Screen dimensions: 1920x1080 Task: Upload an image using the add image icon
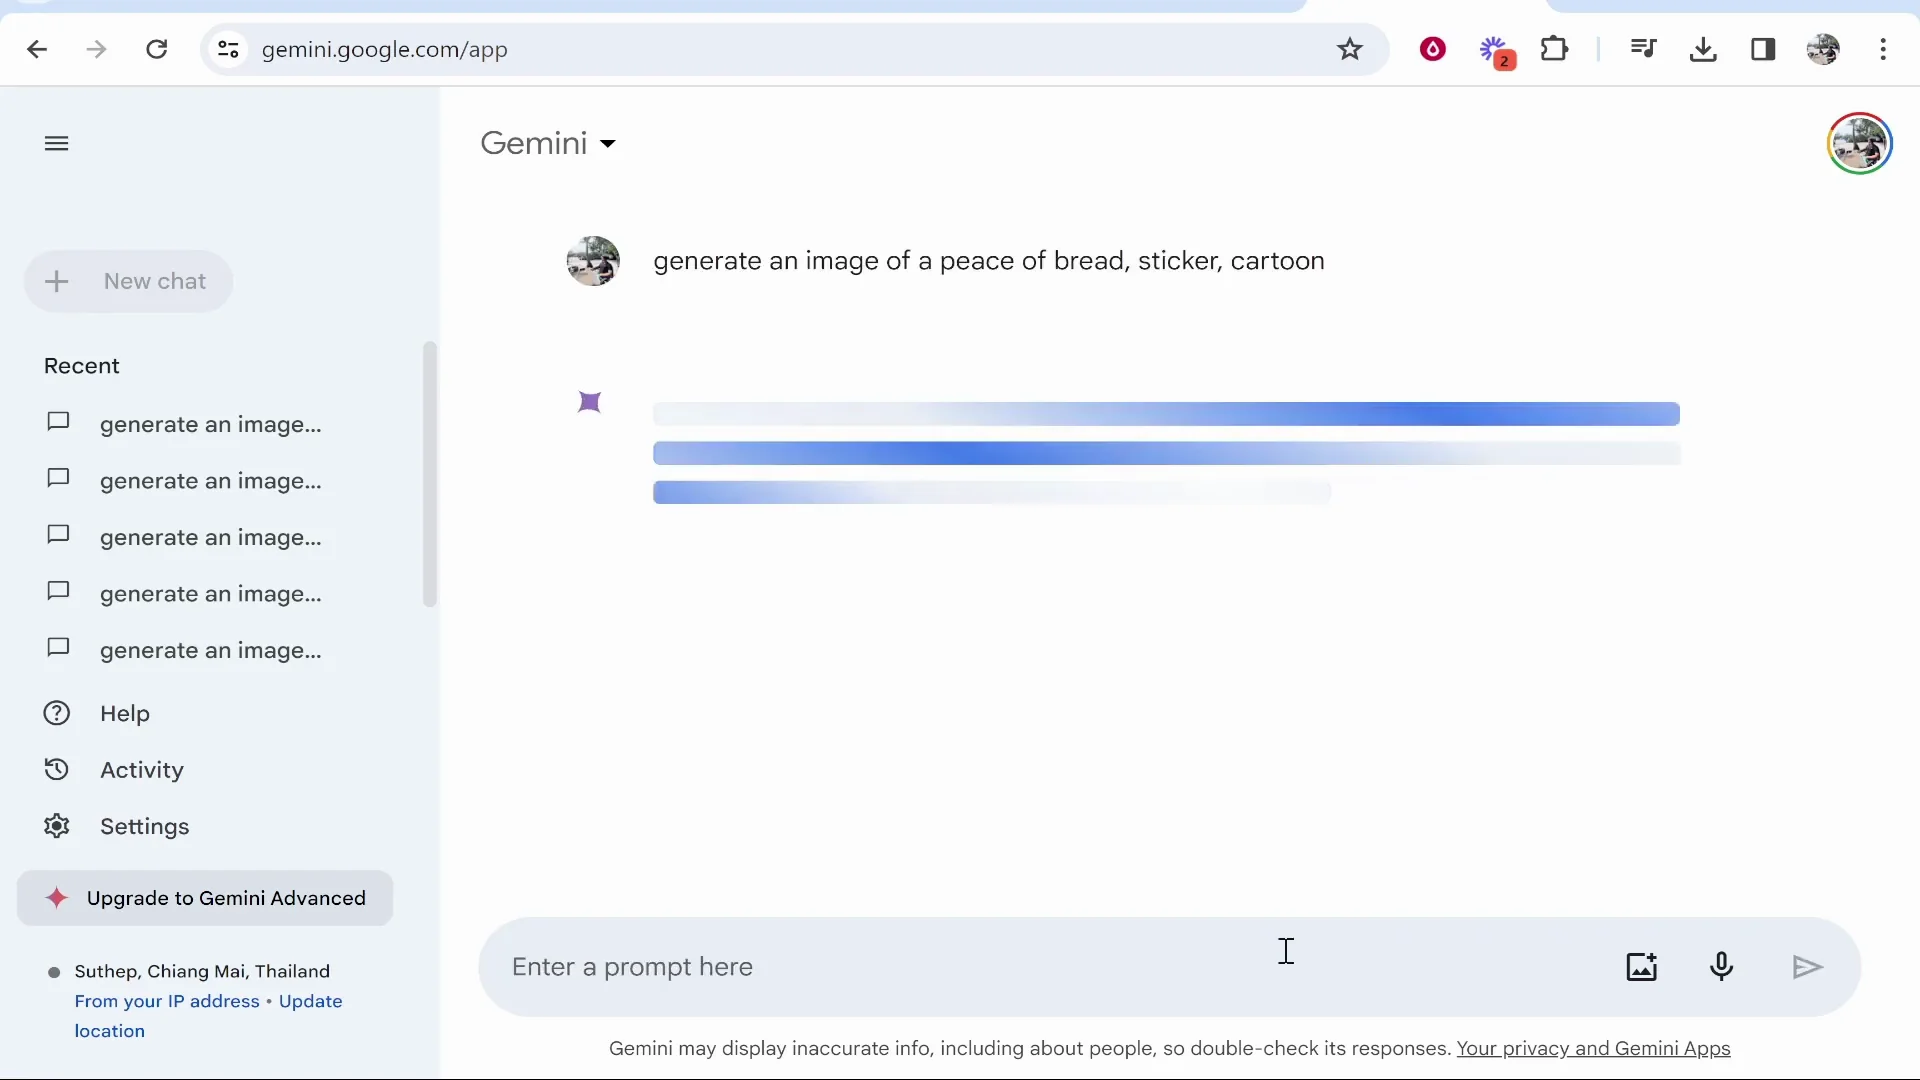1641,966
